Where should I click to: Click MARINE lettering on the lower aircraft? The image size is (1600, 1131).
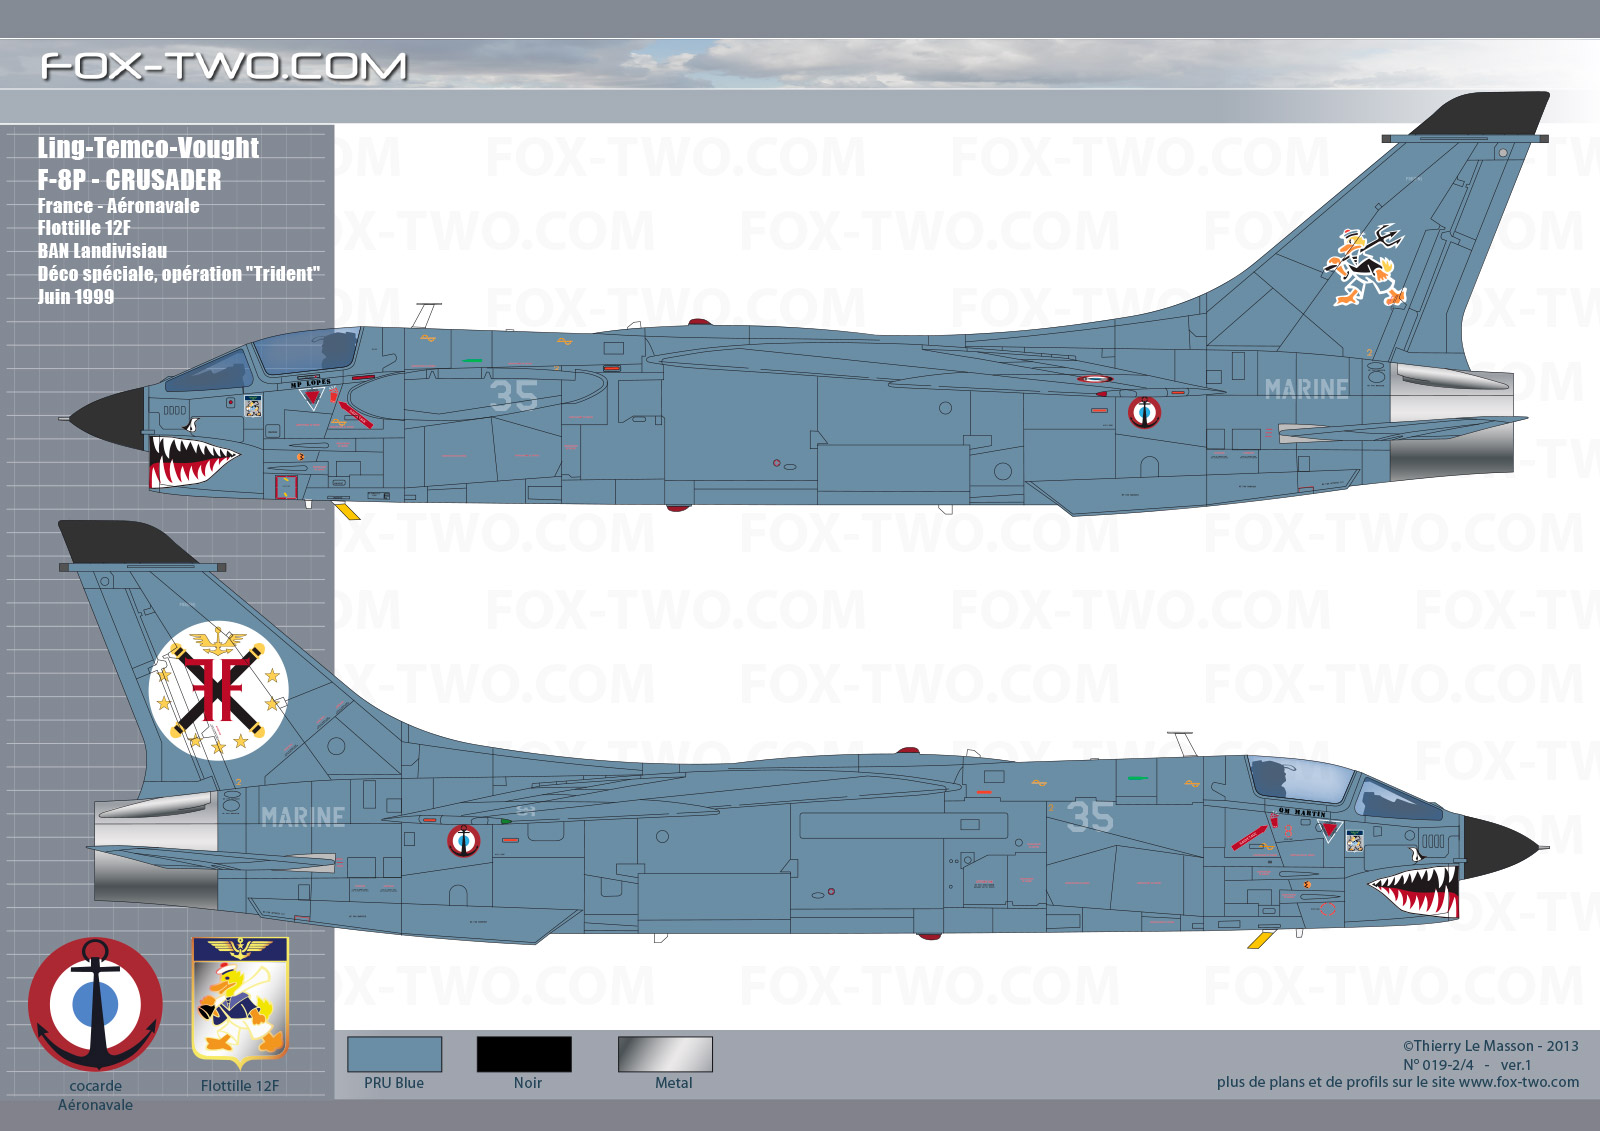[x=303, y=817]
